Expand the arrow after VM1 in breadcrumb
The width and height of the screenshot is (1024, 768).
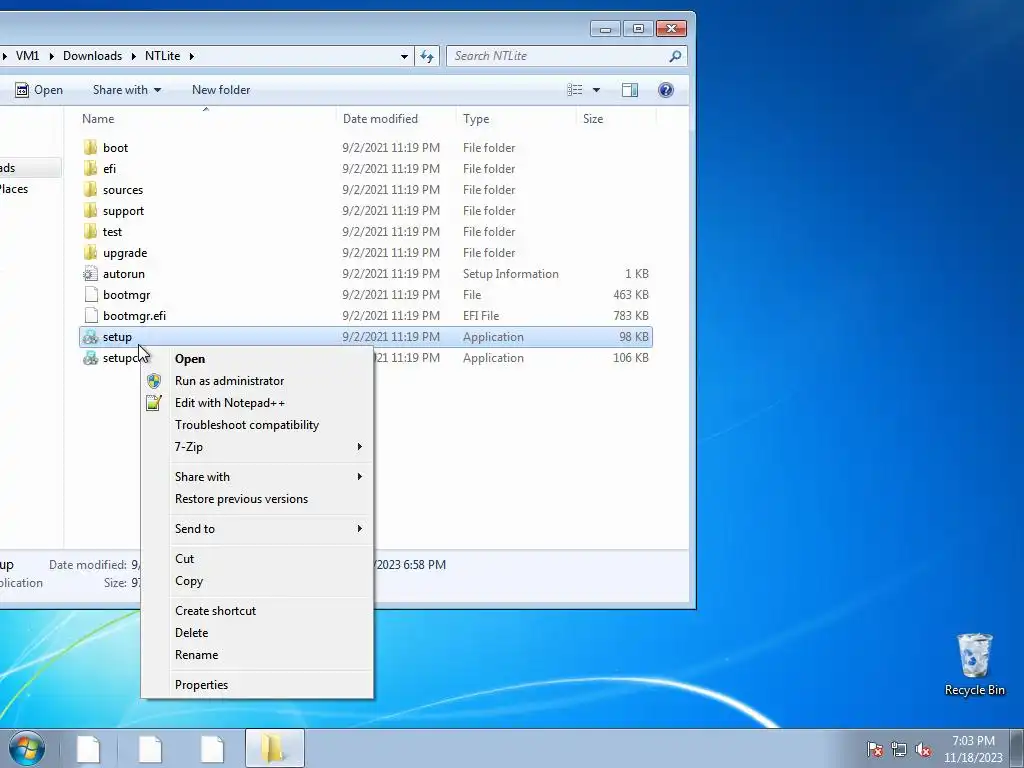(51, 56)
